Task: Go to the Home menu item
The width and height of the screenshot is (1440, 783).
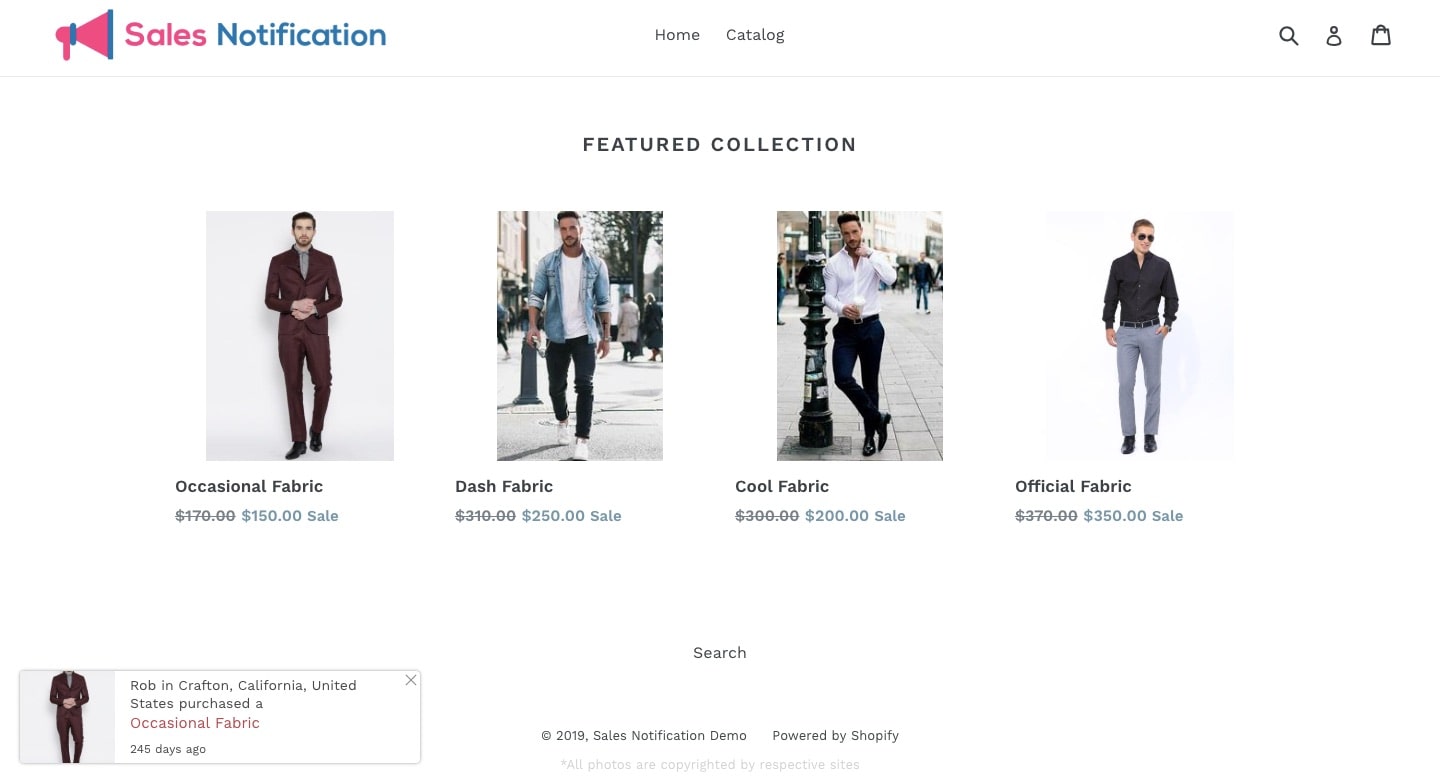Action: (x=677, y=35)
